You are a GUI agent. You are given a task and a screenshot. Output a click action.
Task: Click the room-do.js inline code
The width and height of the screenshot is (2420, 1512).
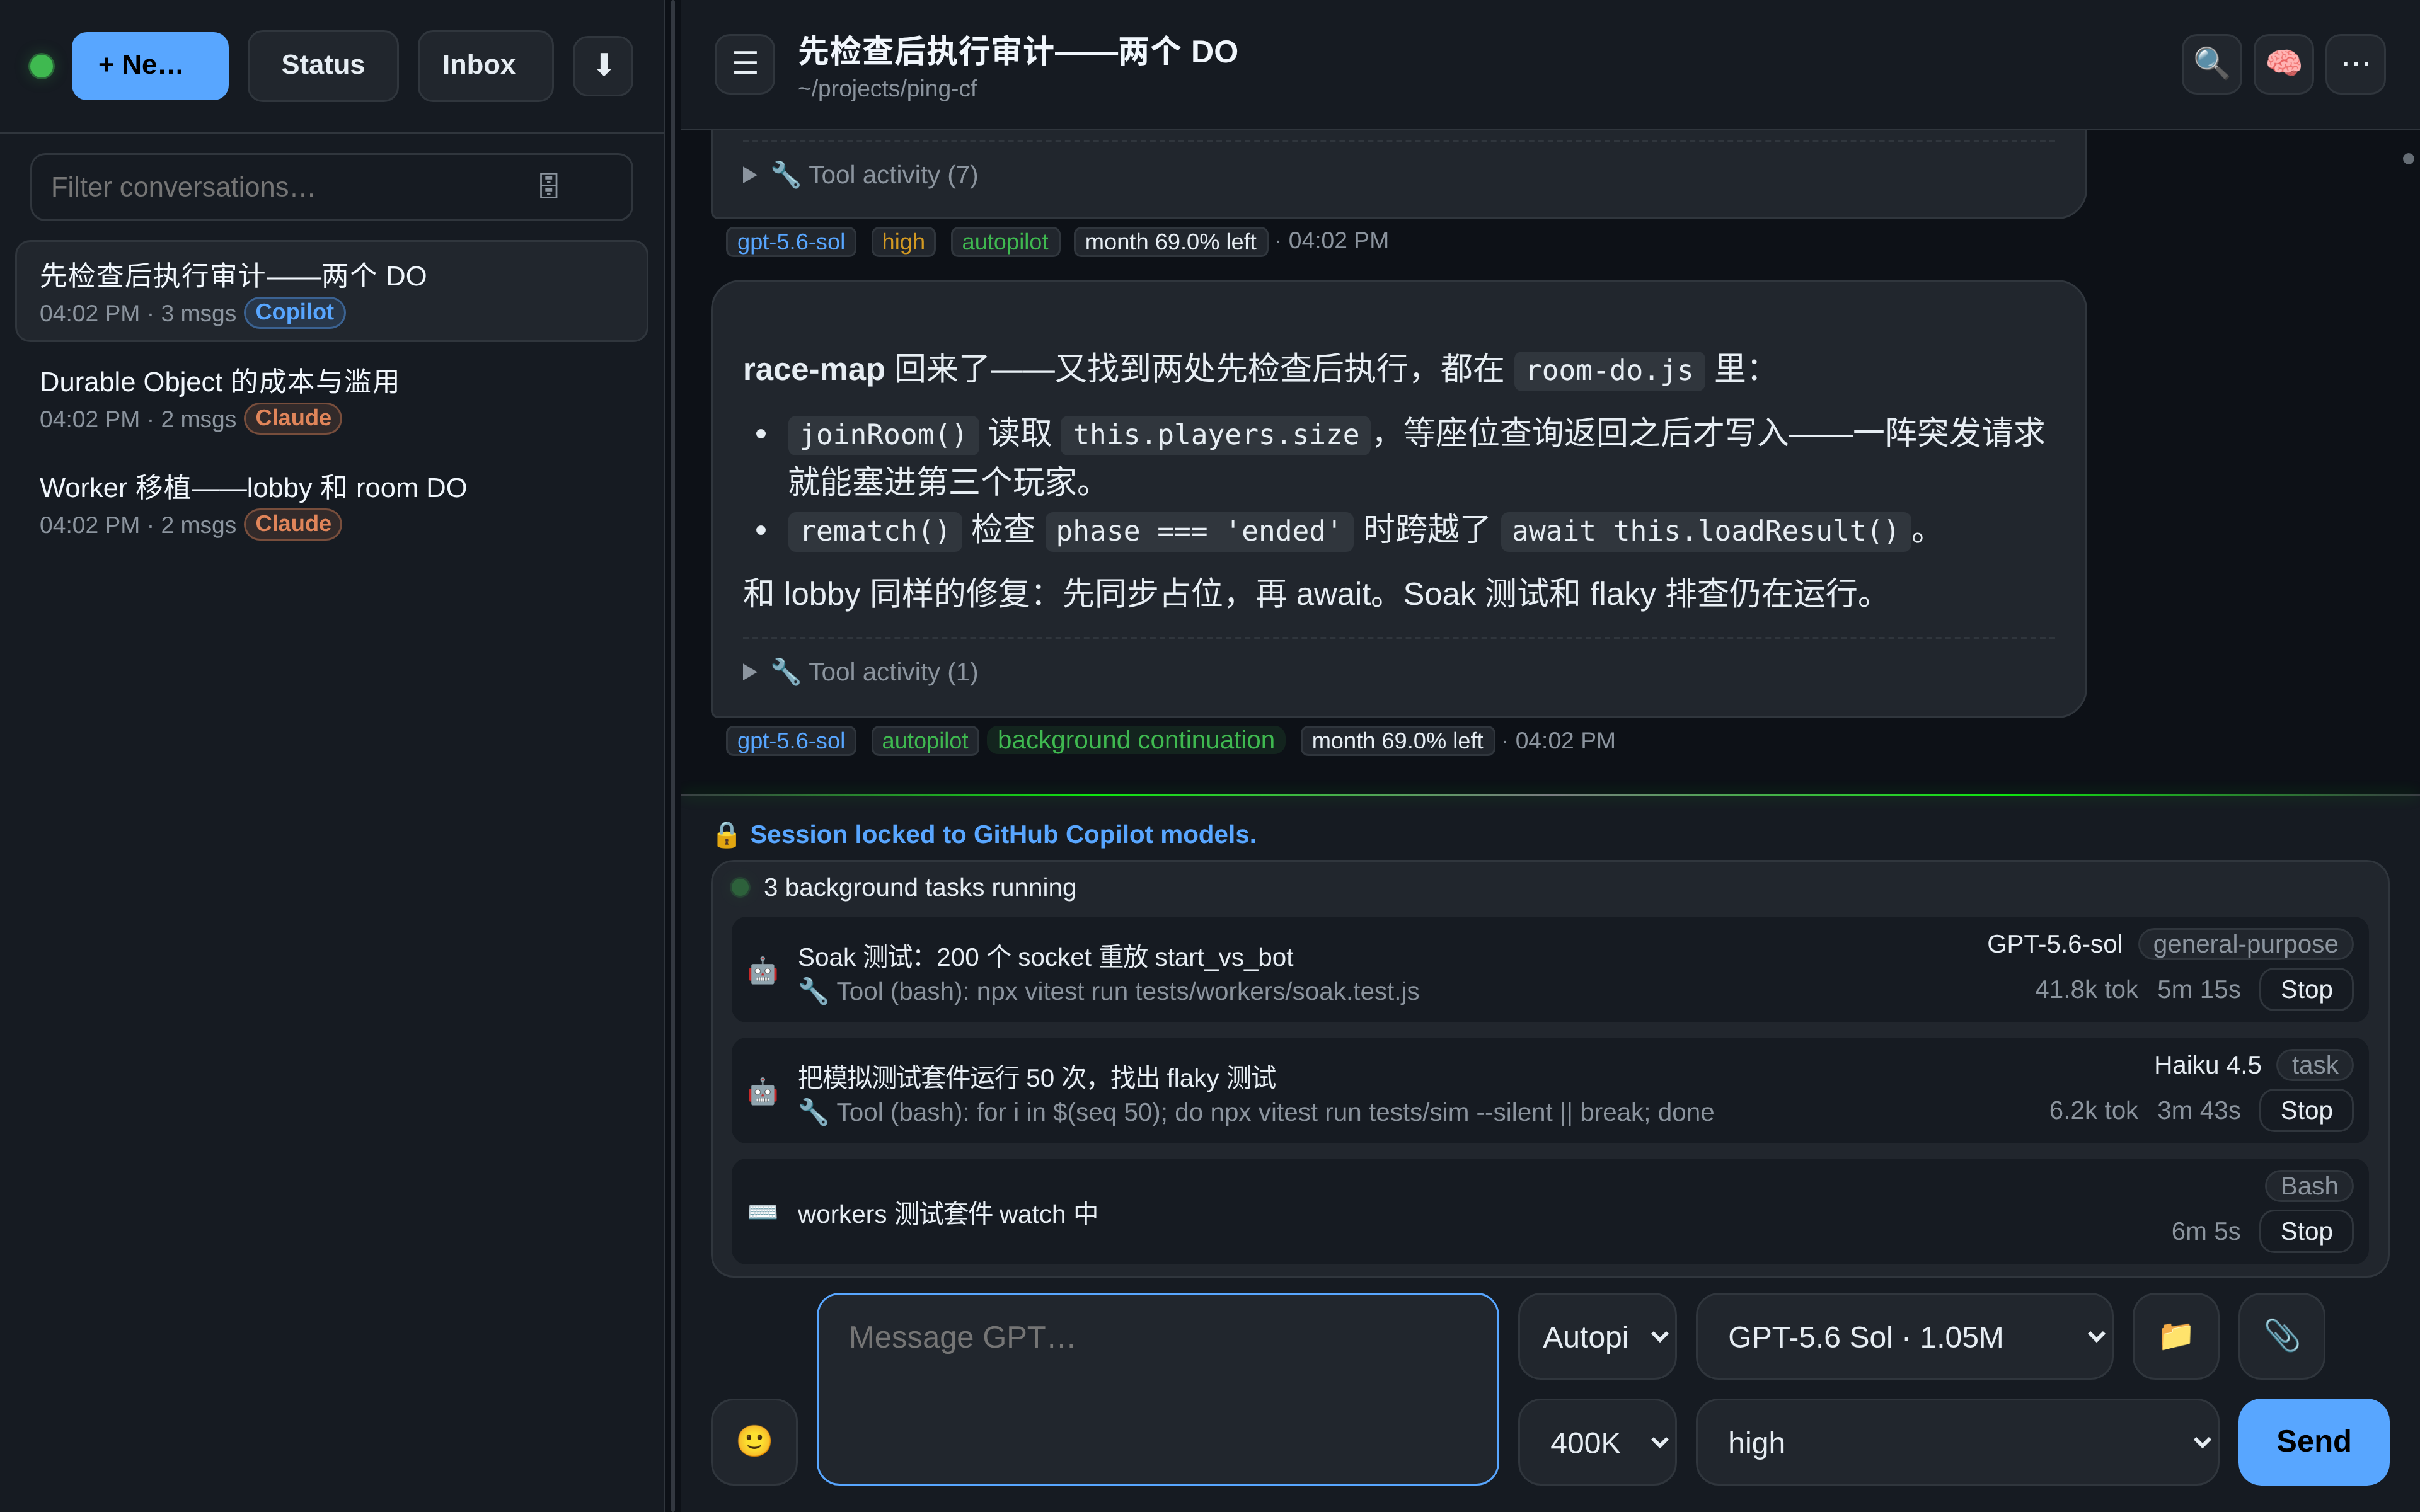[1609, 370]
